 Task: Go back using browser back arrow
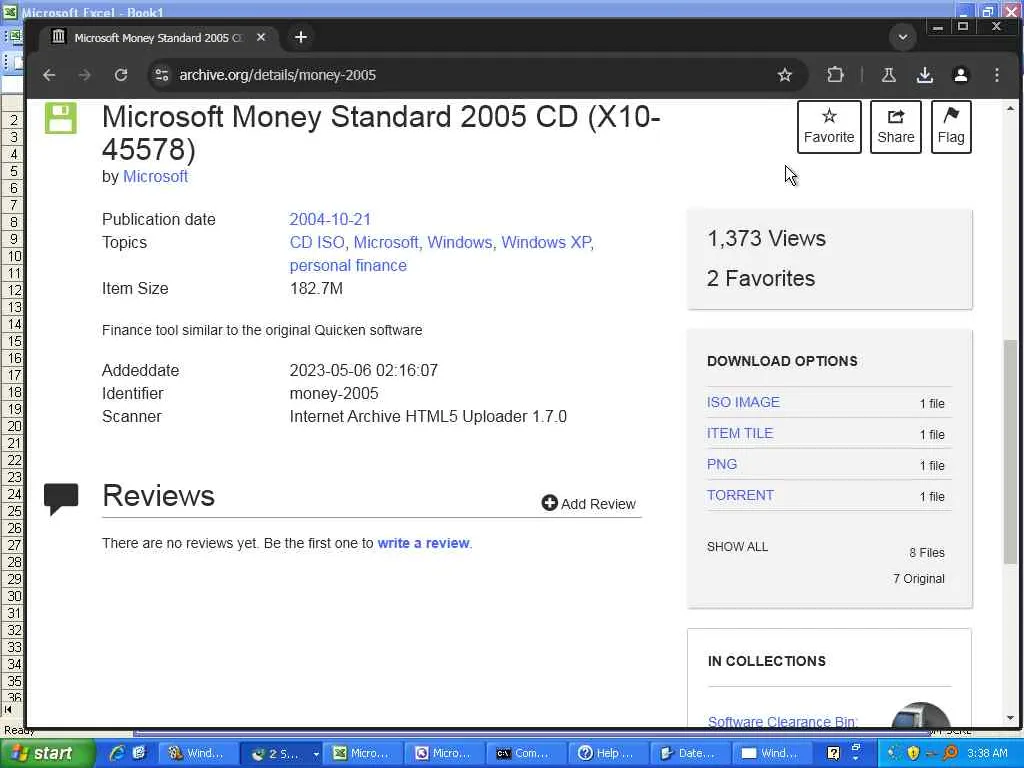coord(49,75)
